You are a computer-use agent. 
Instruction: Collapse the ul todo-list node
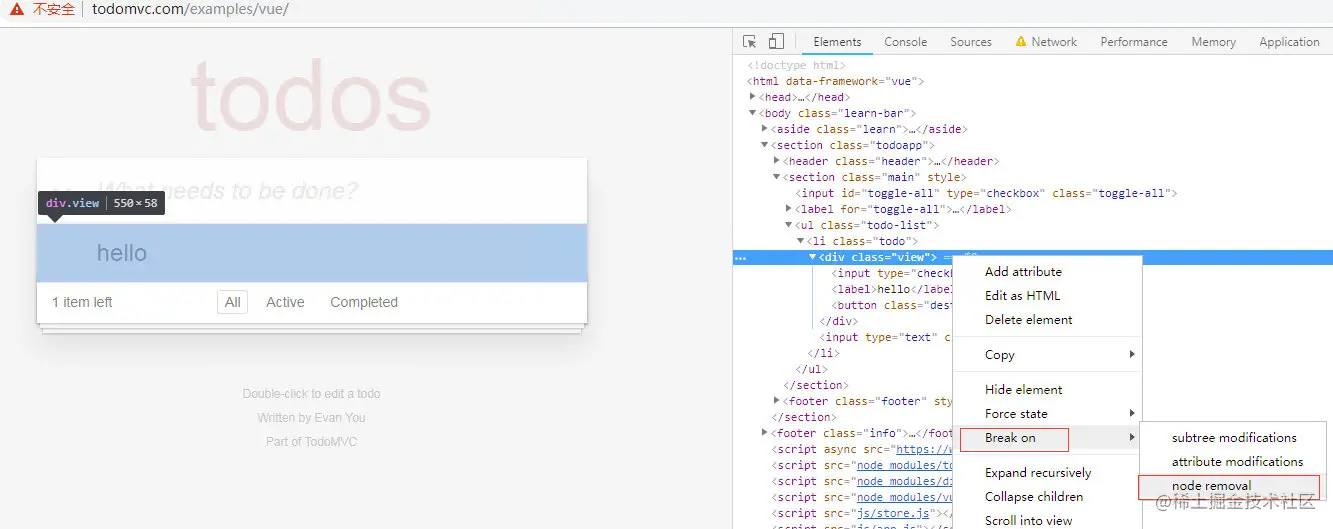789,225
